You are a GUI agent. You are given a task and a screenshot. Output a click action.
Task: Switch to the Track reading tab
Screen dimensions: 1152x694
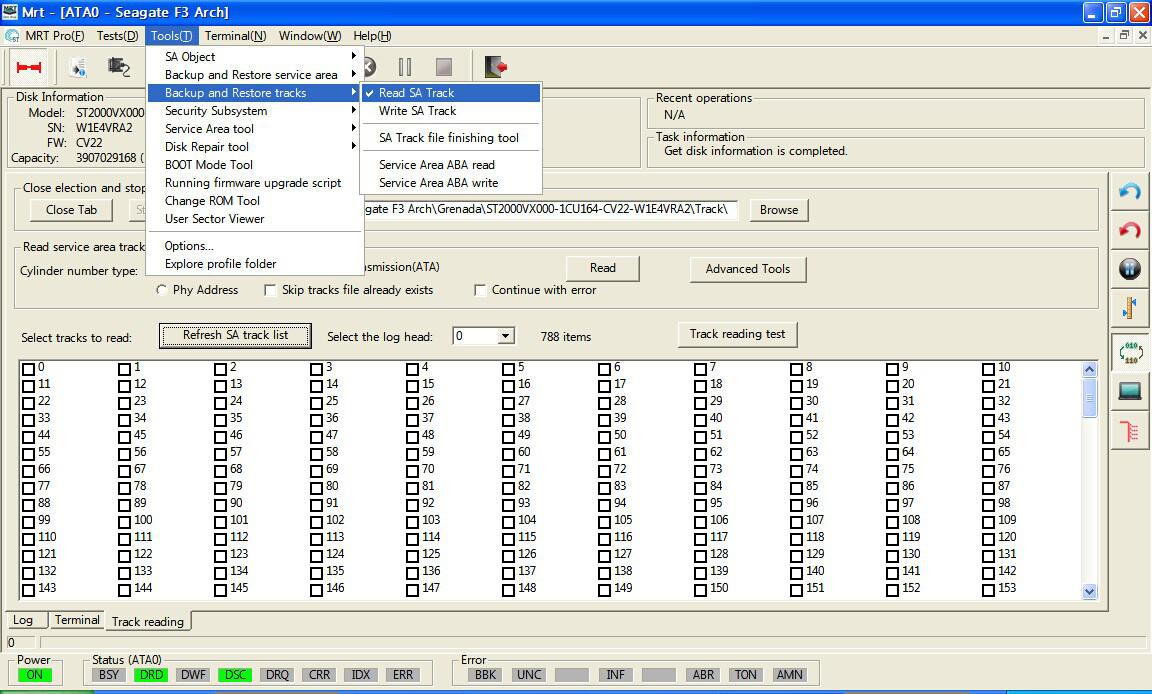point(148,621)
